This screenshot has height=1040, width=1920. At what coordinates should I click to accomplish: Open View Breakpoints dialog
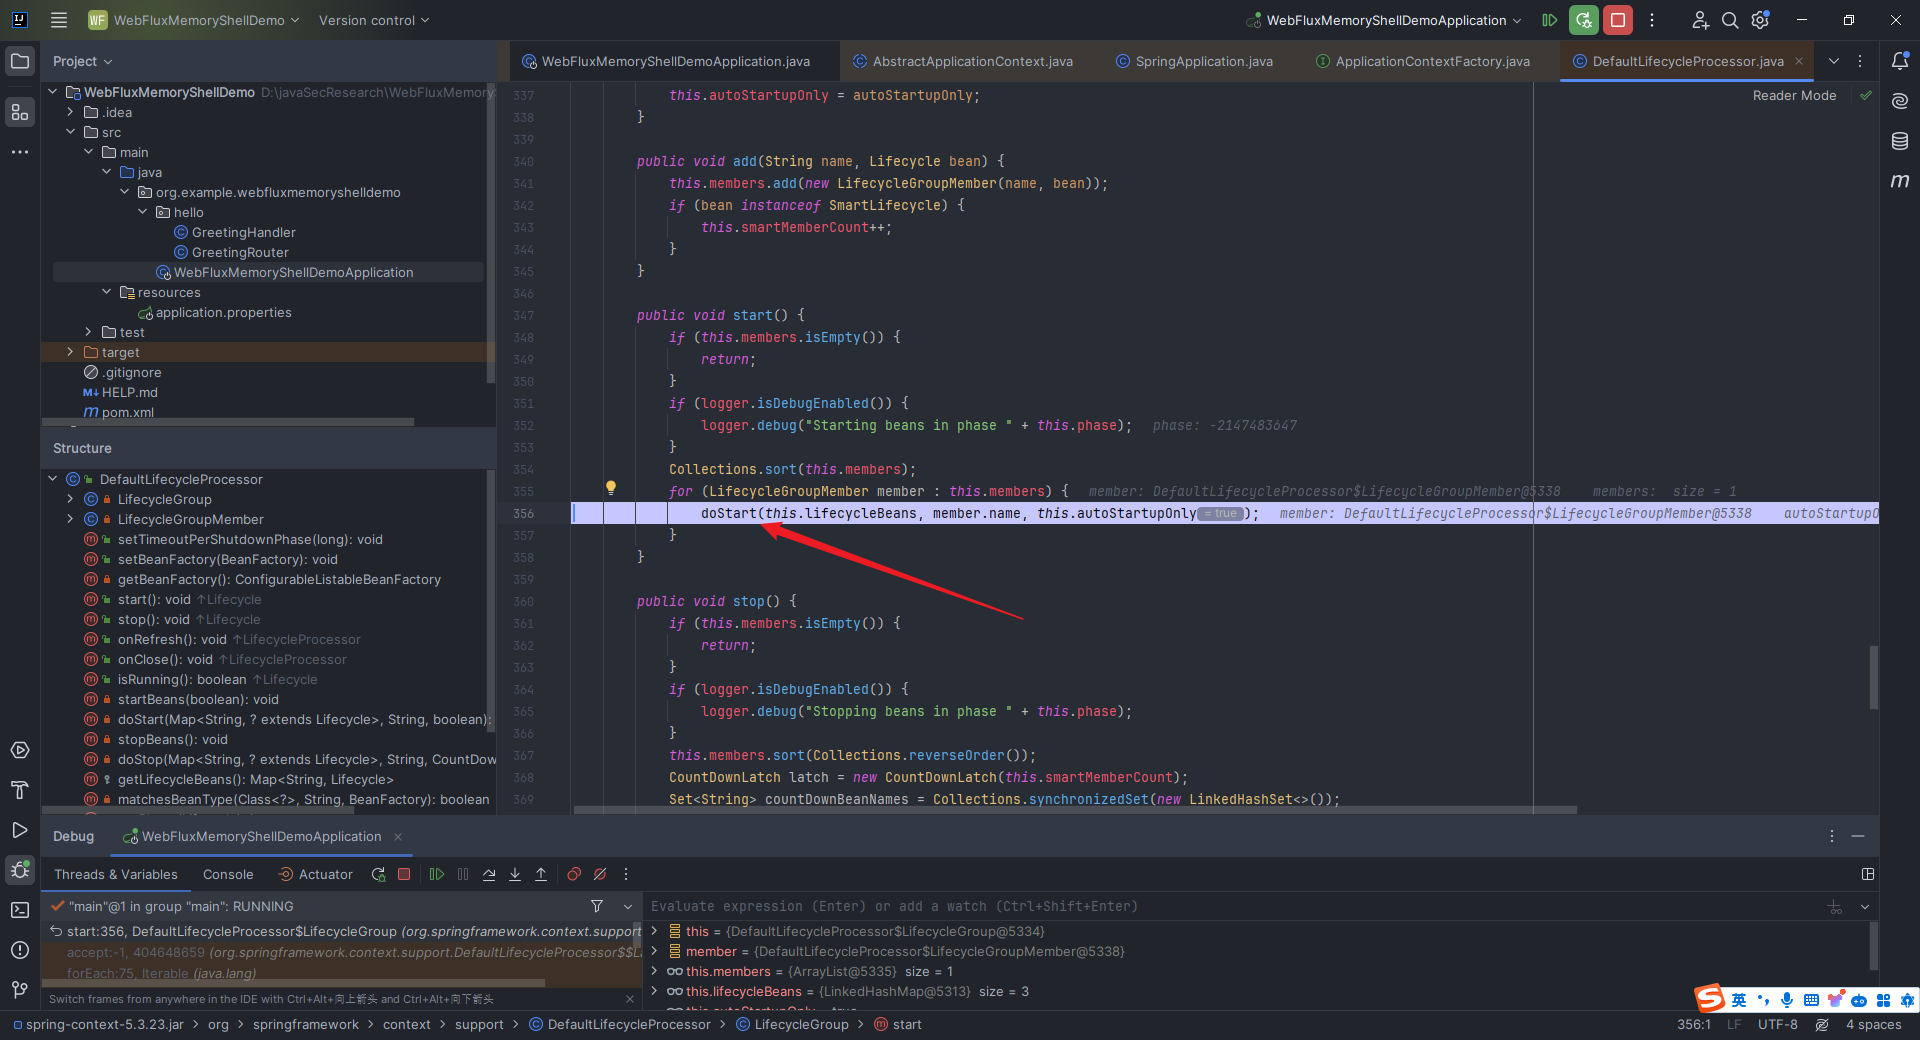[x=574, y=874]
